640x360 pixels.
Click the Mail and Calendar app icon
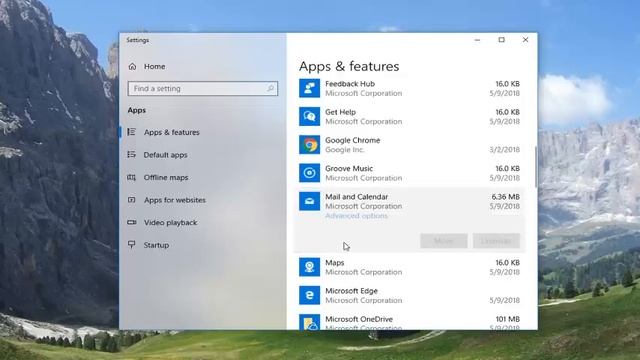309,201
